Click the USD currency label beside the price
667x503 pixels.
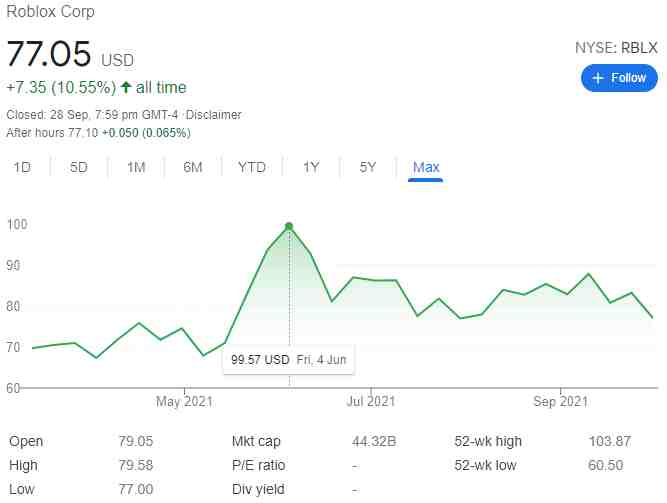(117, 60)
